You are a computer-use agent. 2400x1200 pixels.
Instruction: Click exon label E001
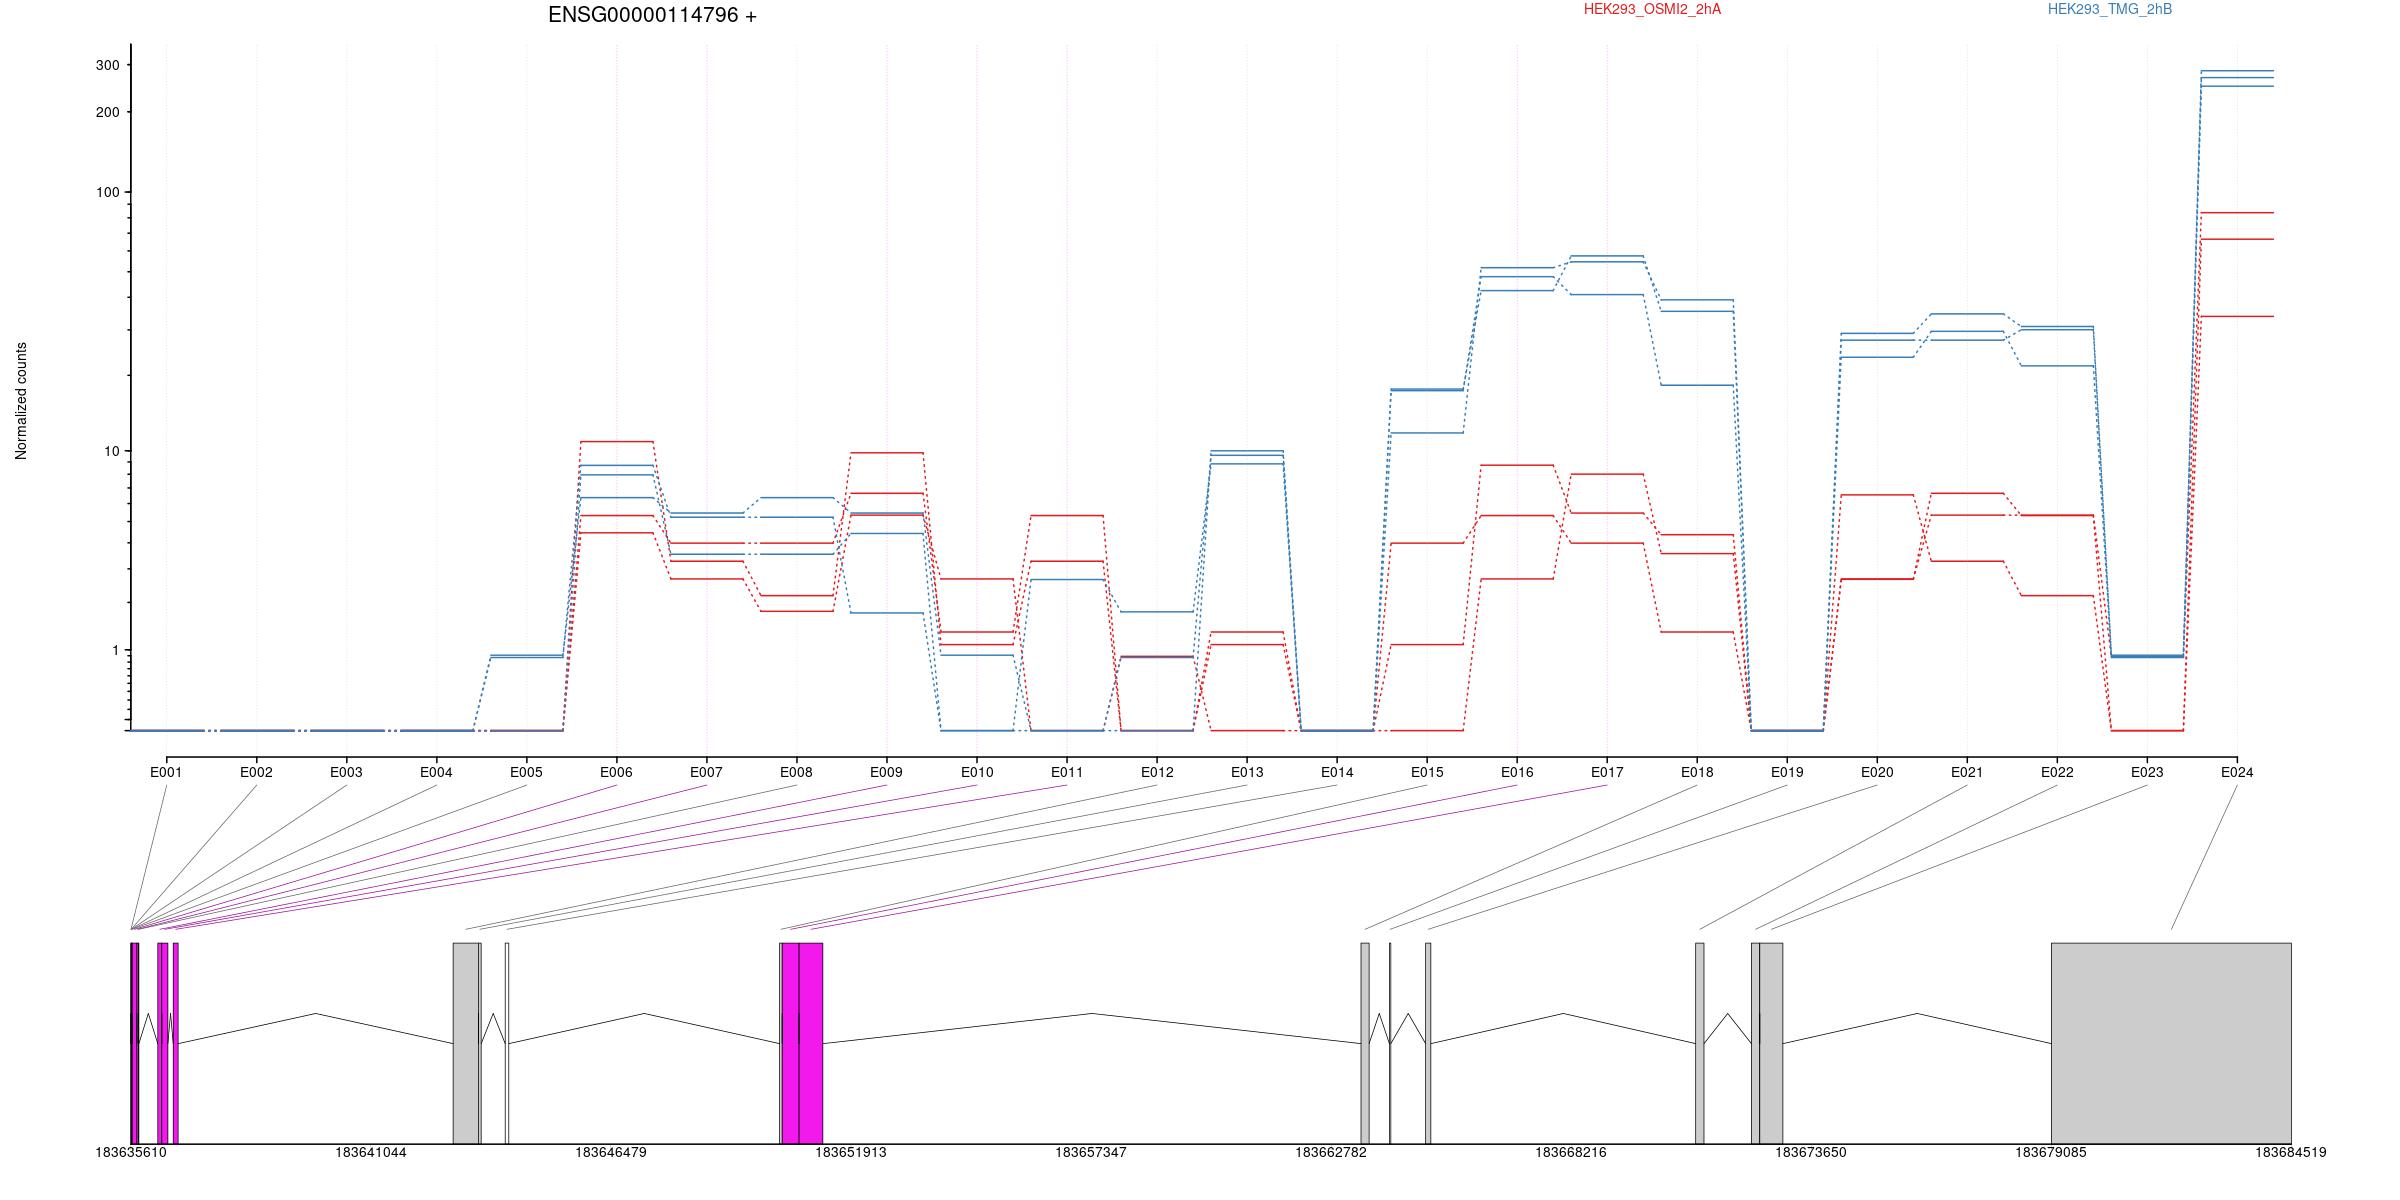click(166, 772)
